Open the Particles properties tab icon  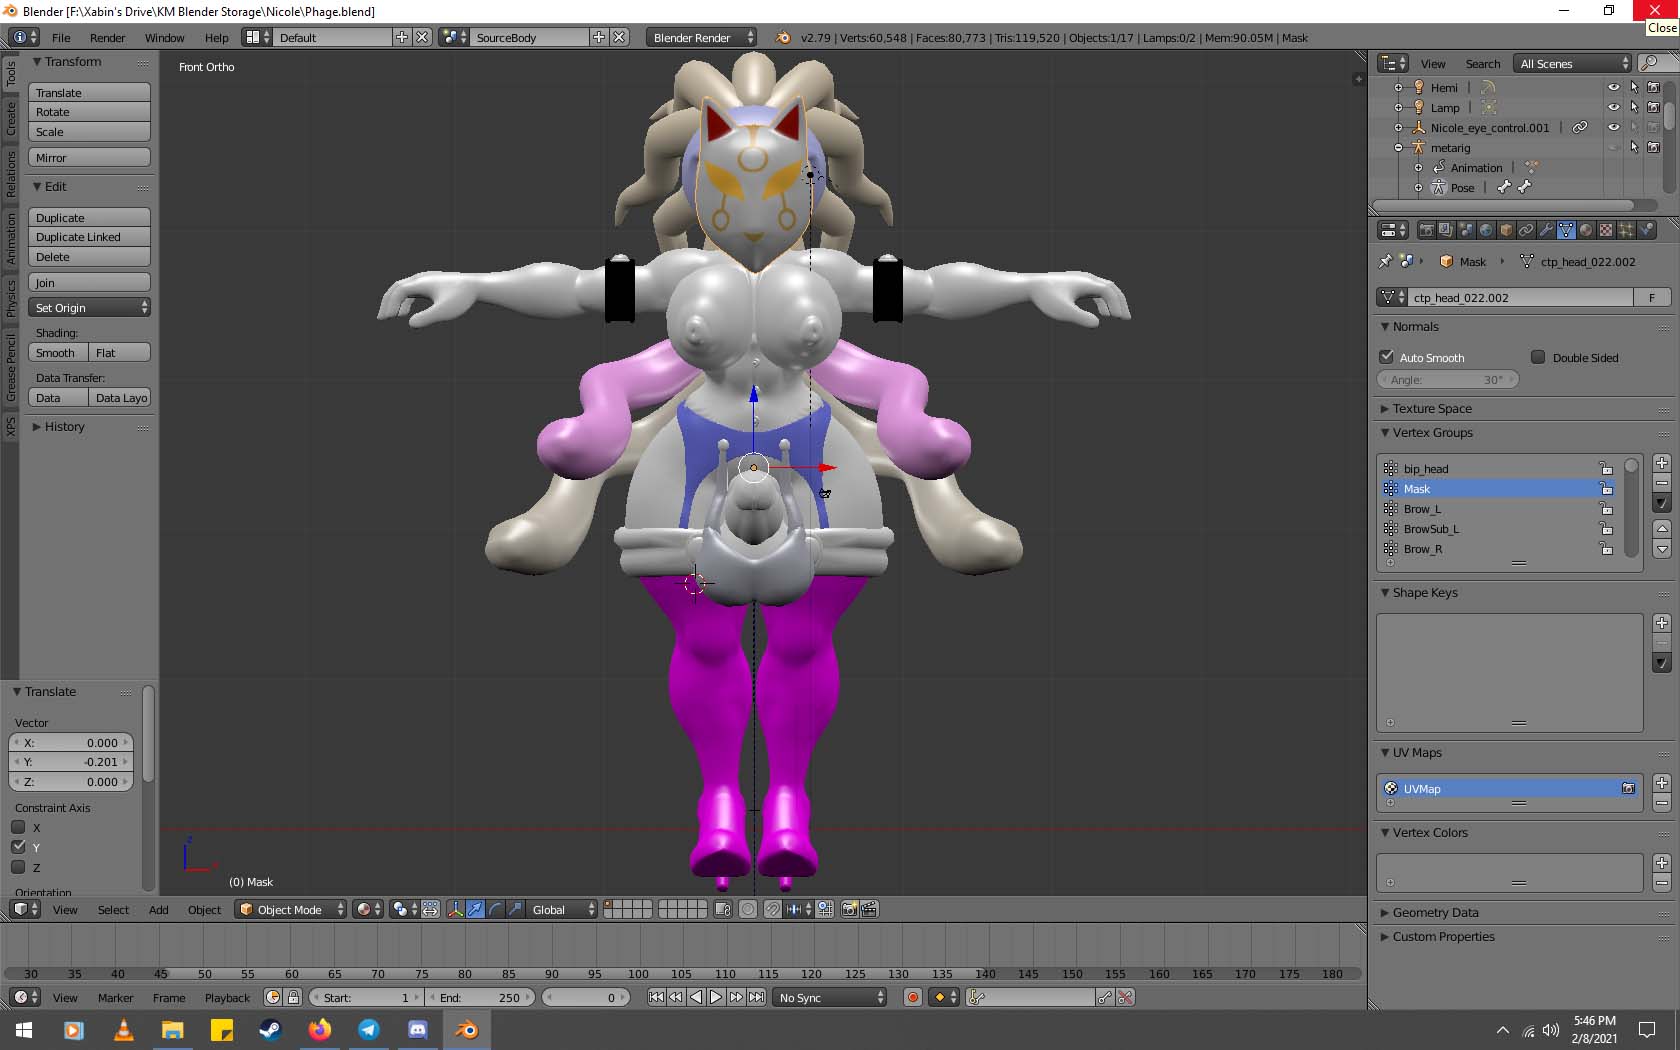point(1626,230)
